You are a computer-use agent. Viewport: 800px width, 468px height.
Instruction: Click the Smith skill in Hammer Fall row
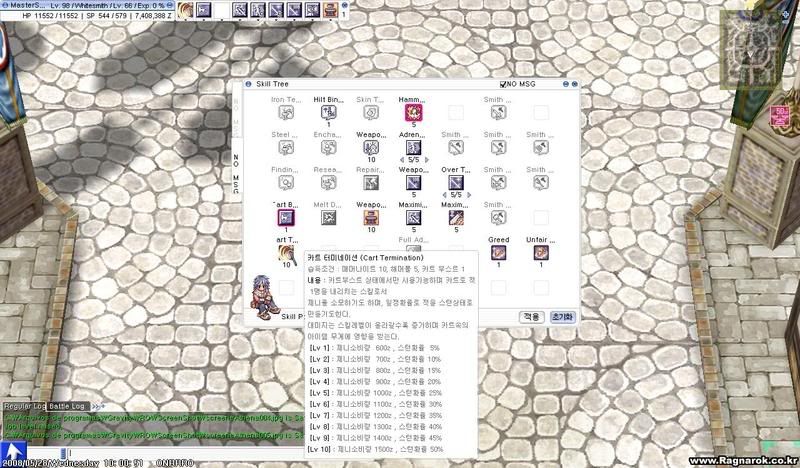[x=498, y=112]
